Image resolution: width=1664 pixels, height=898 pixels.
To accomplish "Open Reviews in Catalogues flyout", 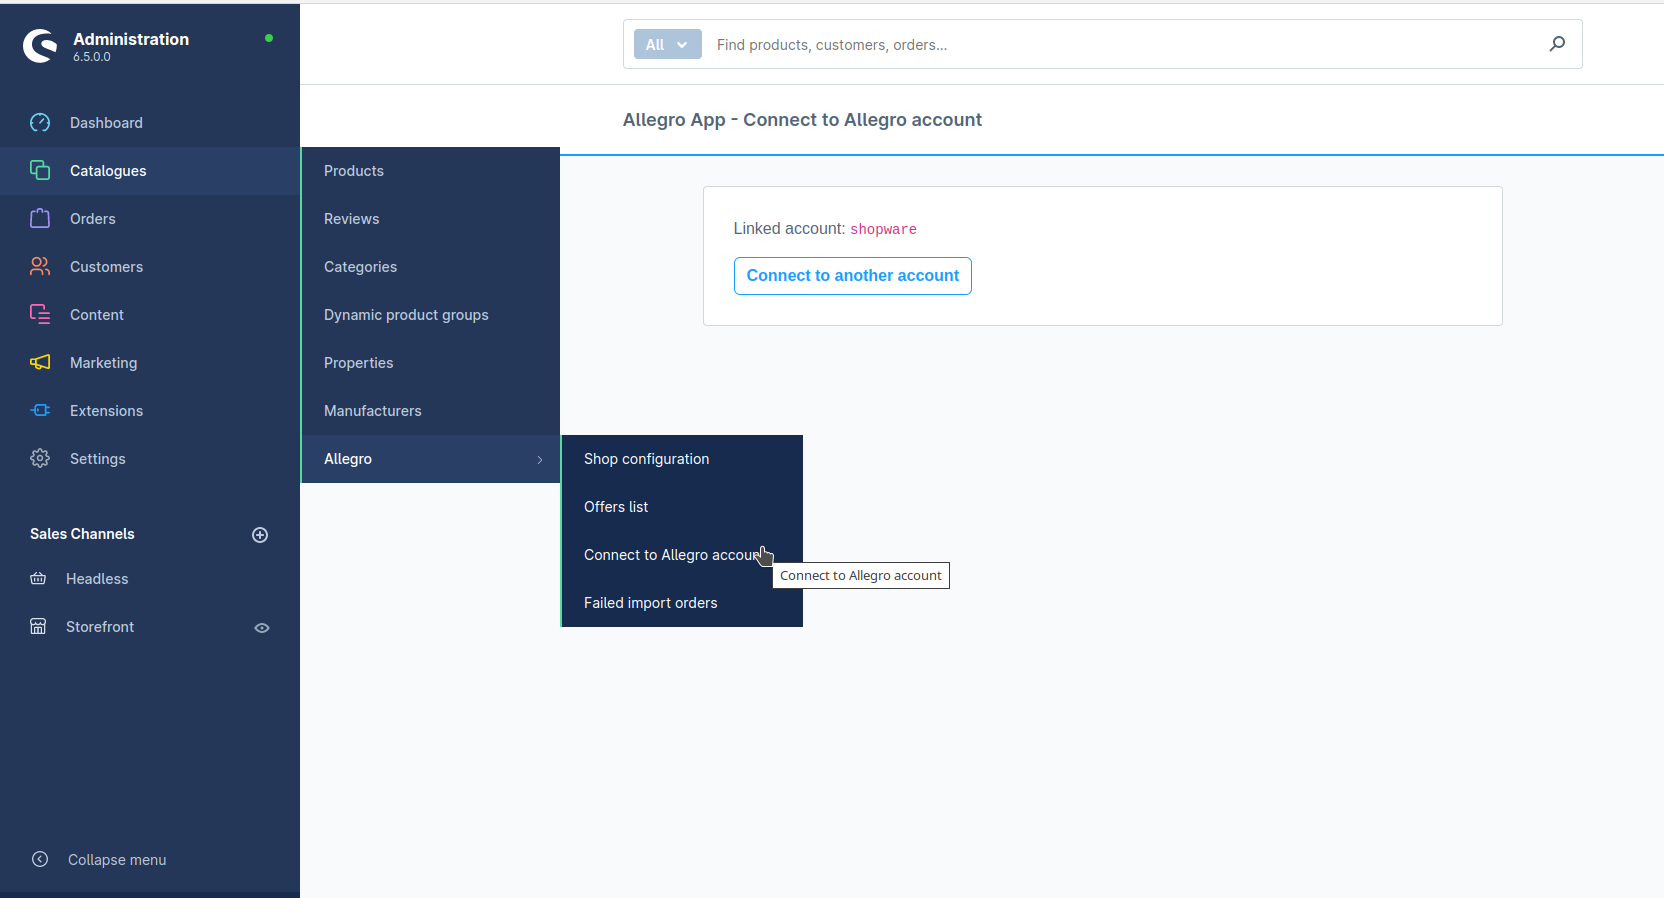I will tap(431, 219).
